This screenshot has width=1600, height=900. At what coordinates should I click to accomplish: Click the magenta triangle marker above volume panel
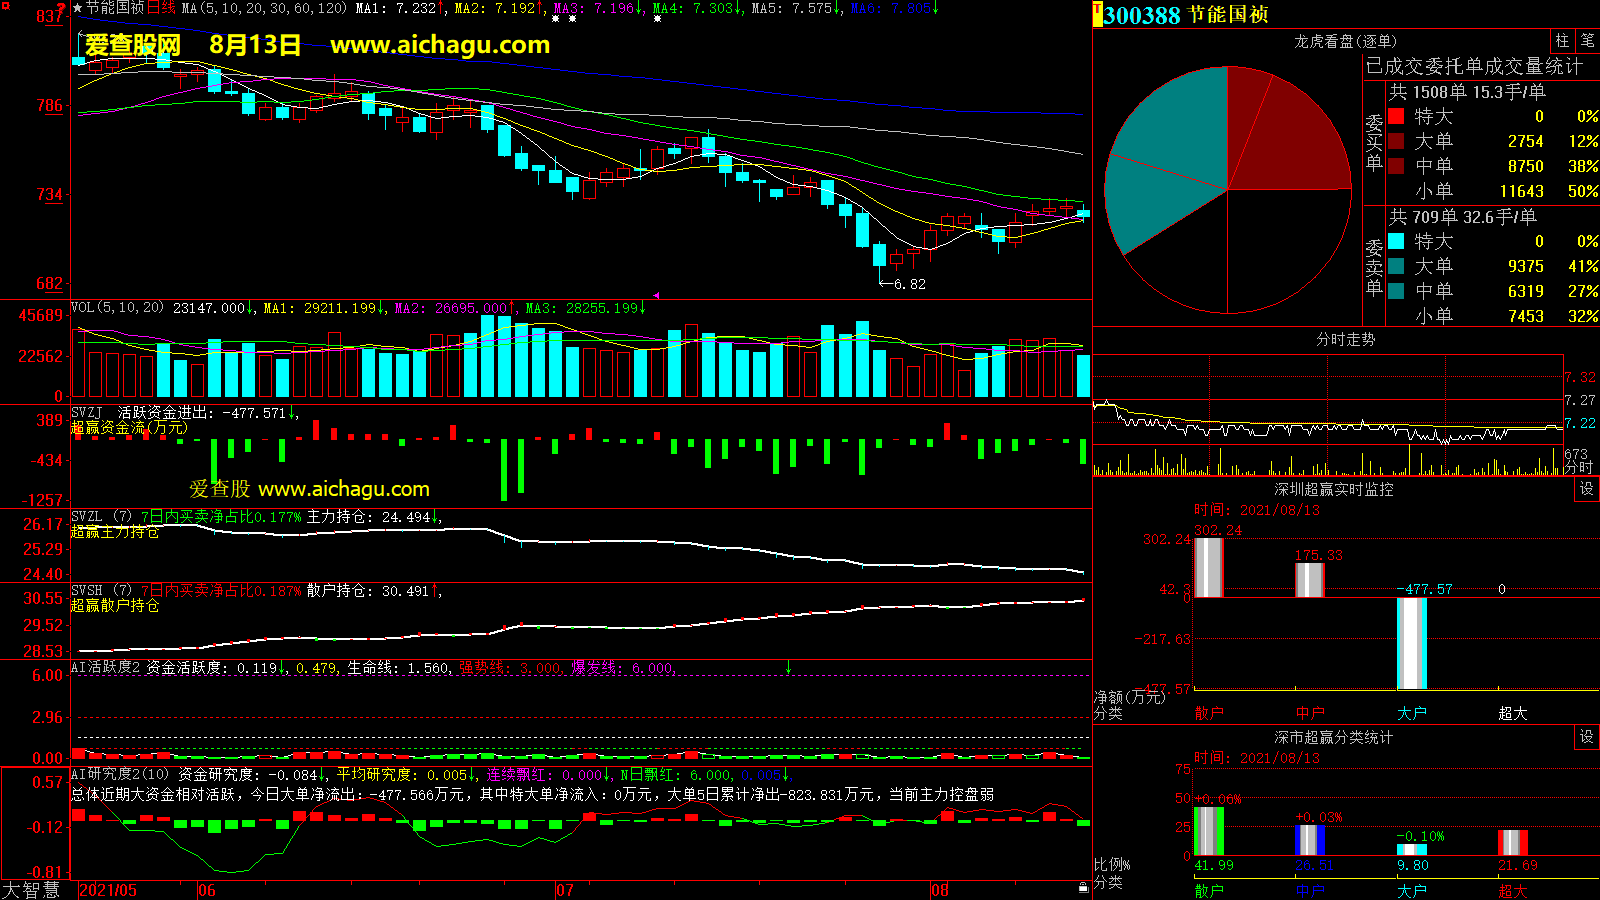[x=657, y=295]
